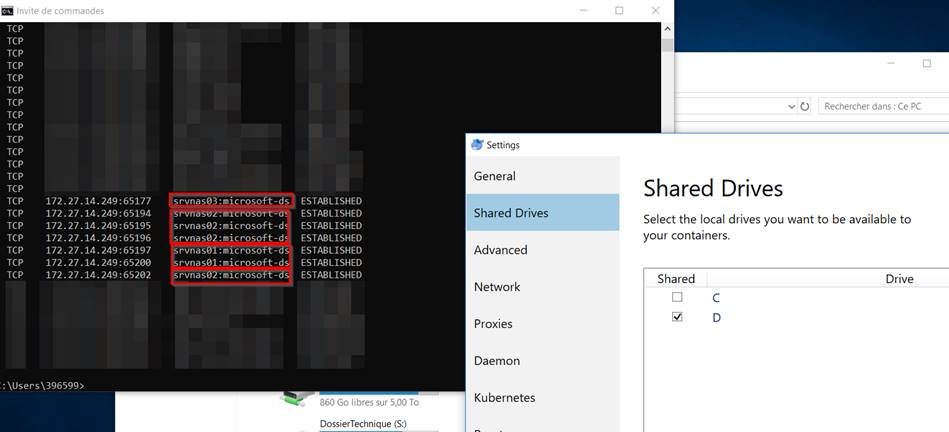The width and height of the screenshot is (949, 432).
Task: Maximize the Invite de commandes window
Action: click(x=619, y=10)
